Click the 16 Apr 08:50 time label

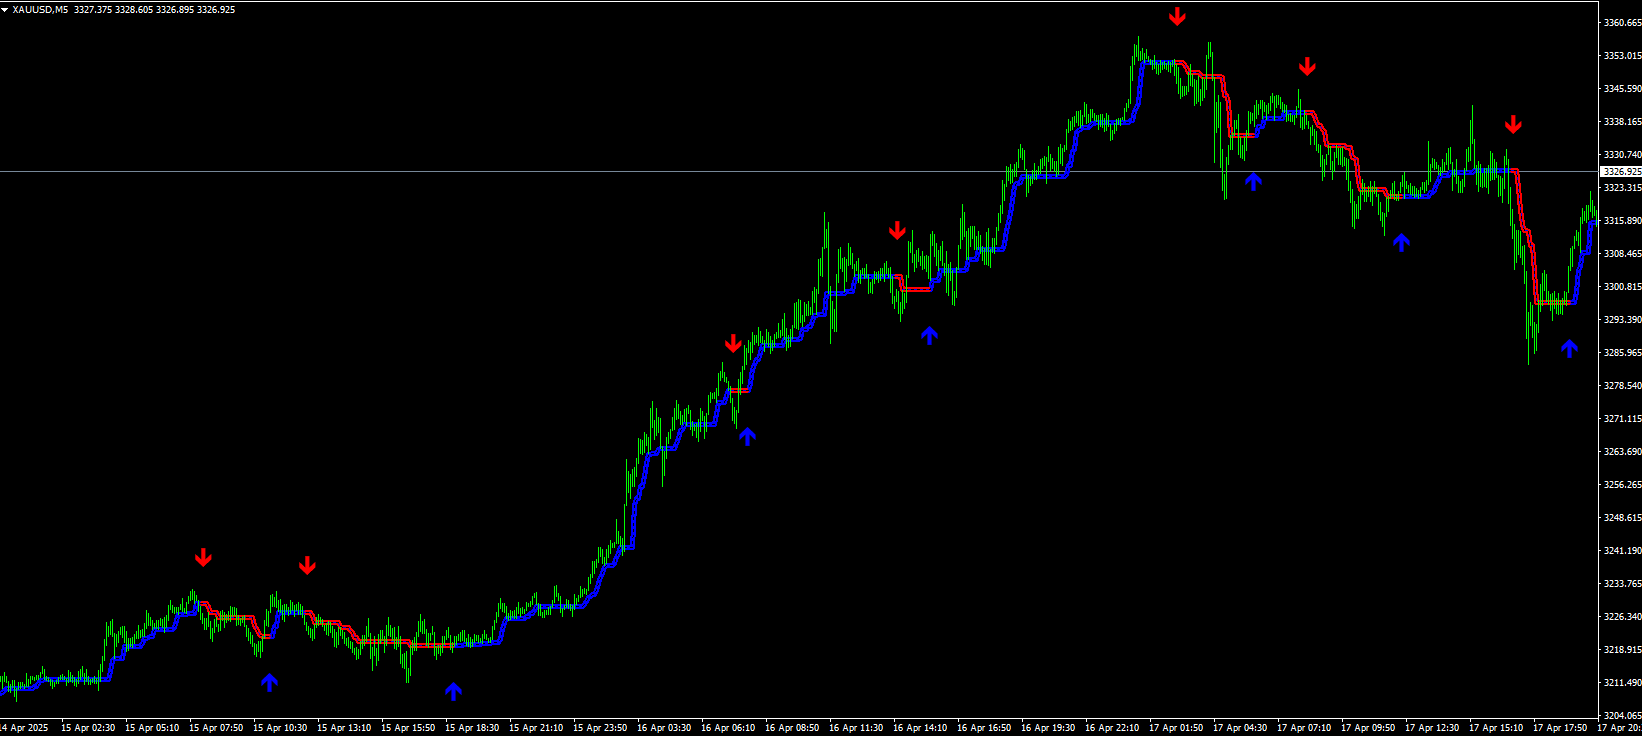pyautogui.click(x=792, y=728)
